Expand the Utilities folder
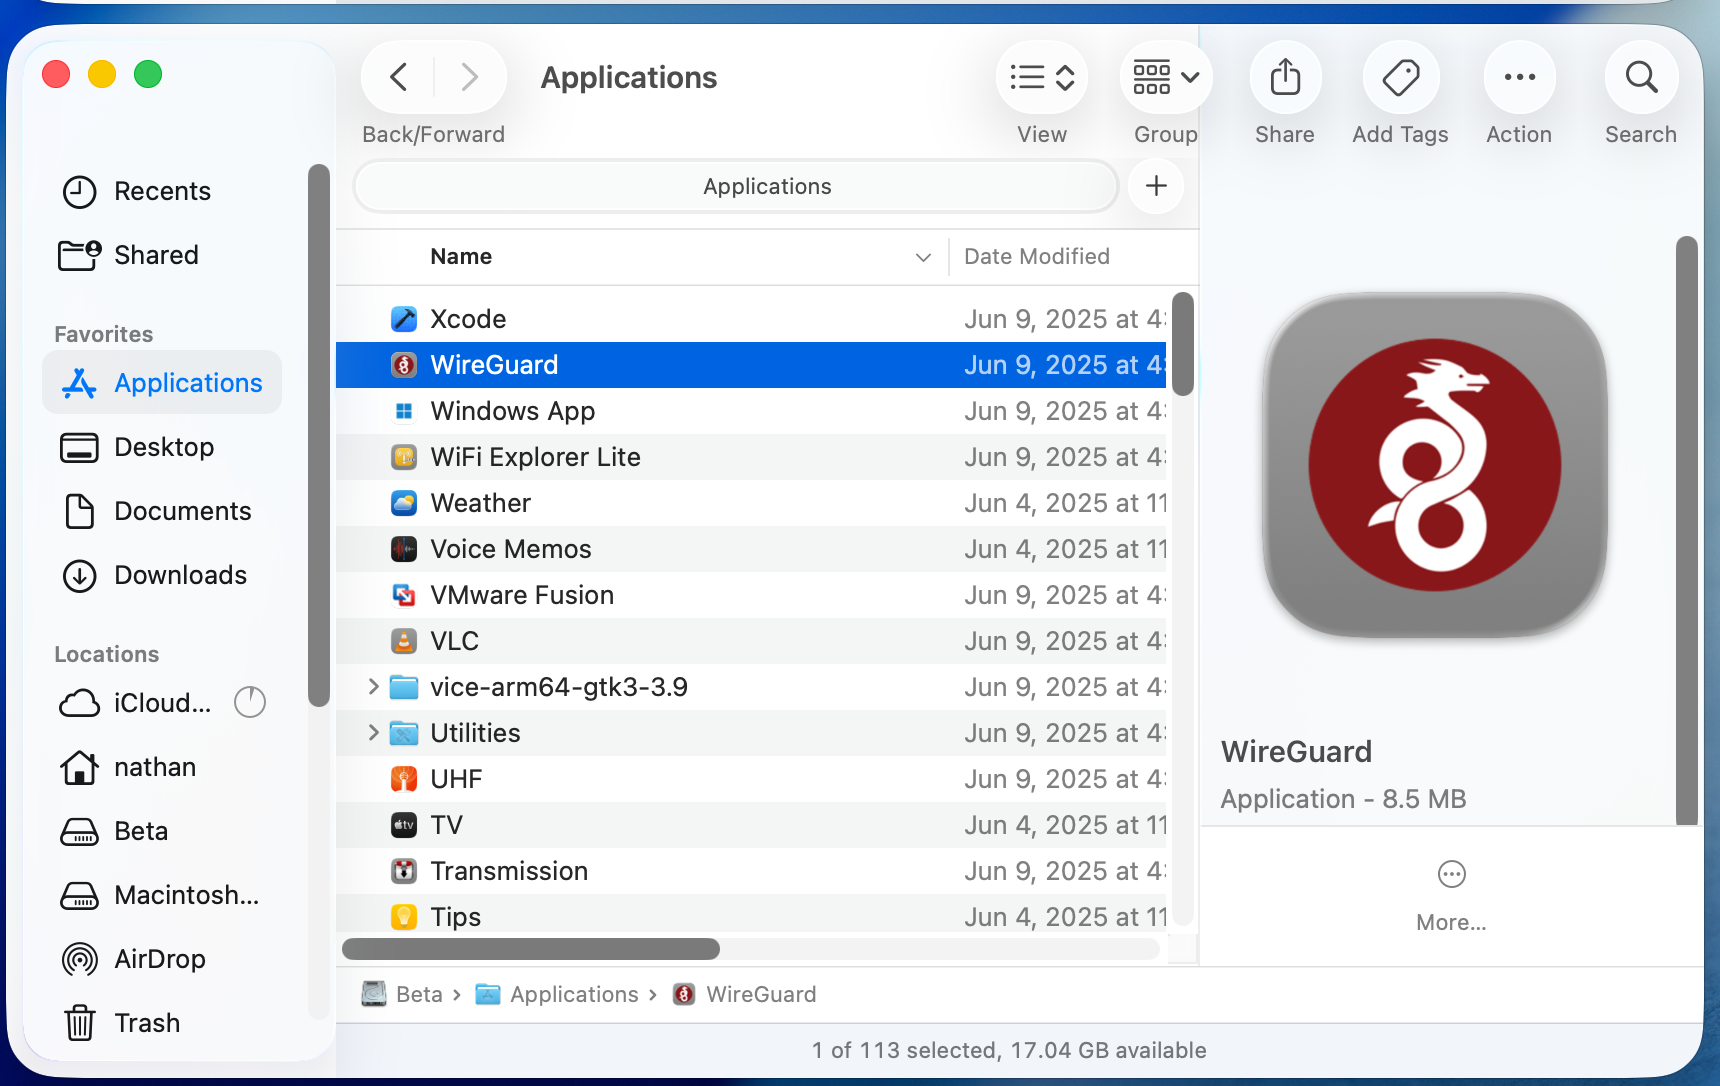 [x=373, y=733]
